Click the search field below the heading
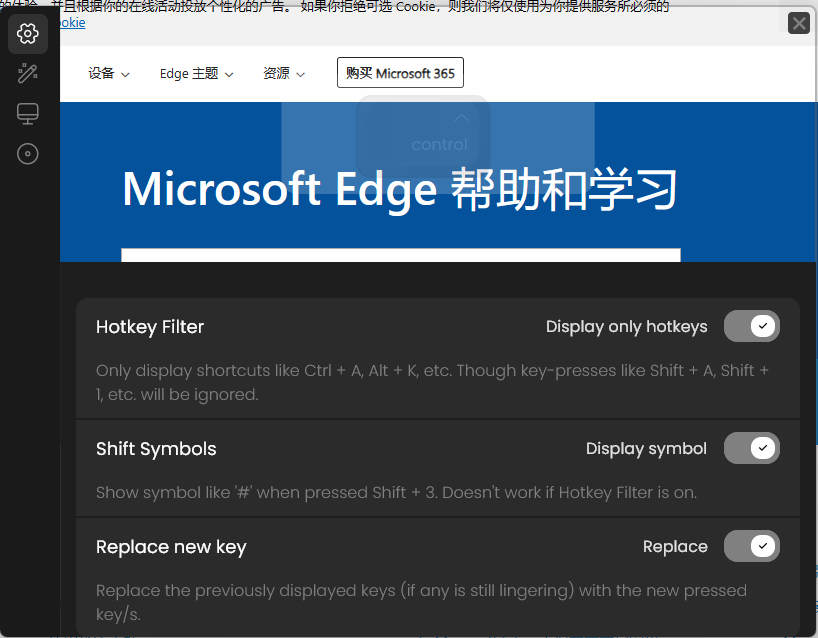Screen dimensions: 818x638 401,255
